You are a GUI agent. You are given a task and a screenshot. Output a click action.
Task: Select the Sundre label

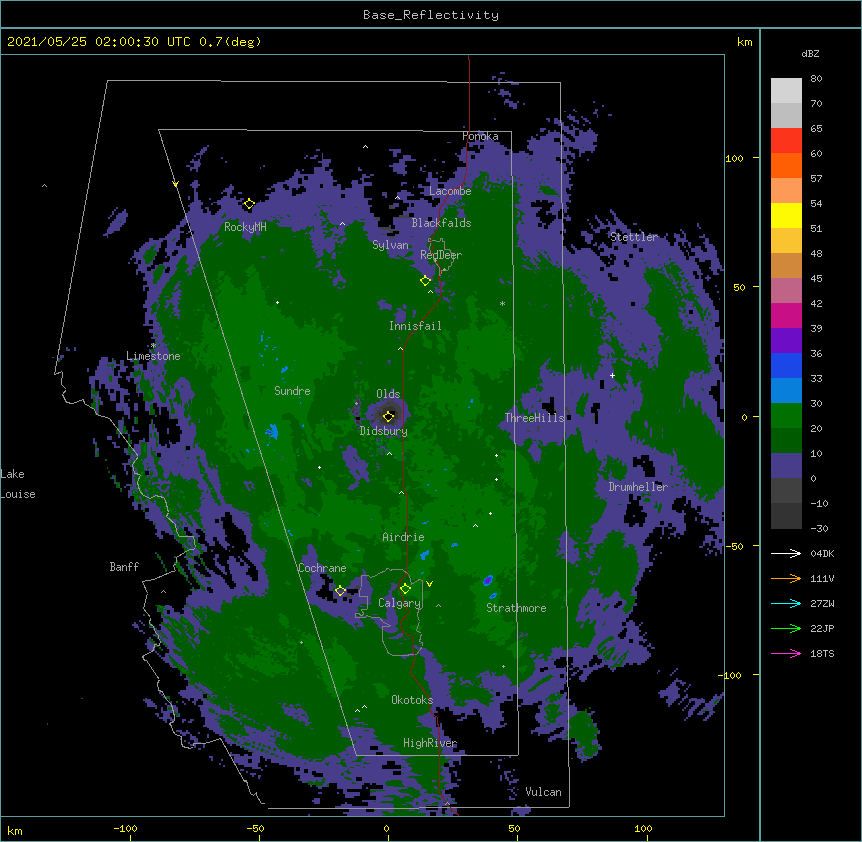pyautogui.click(x=292, y=391)
